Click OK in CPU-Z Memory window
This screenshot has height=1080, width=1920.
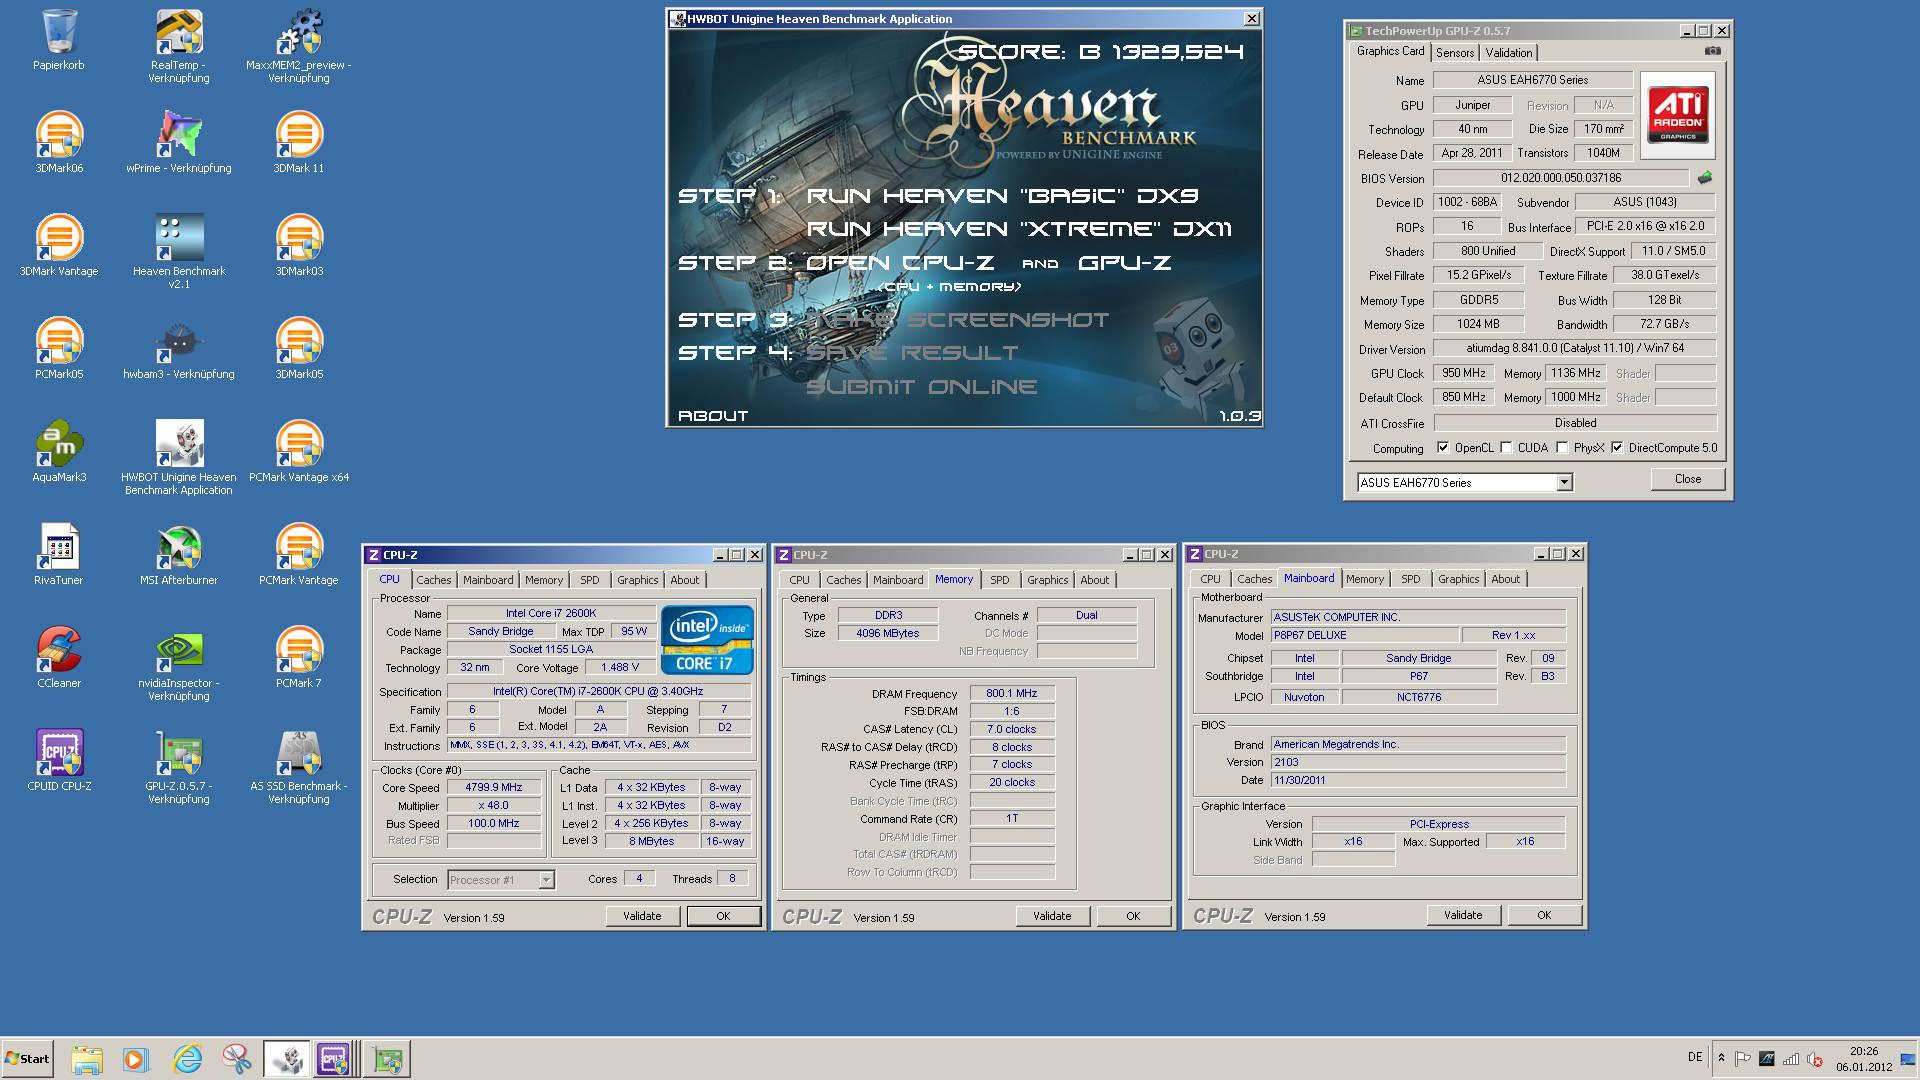click(x=1133, y=916)
